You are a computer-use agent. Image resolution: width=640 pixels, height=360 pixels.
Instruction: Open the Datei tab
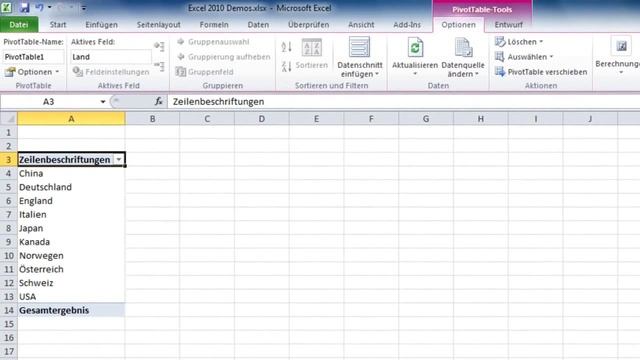coord(19,24)
